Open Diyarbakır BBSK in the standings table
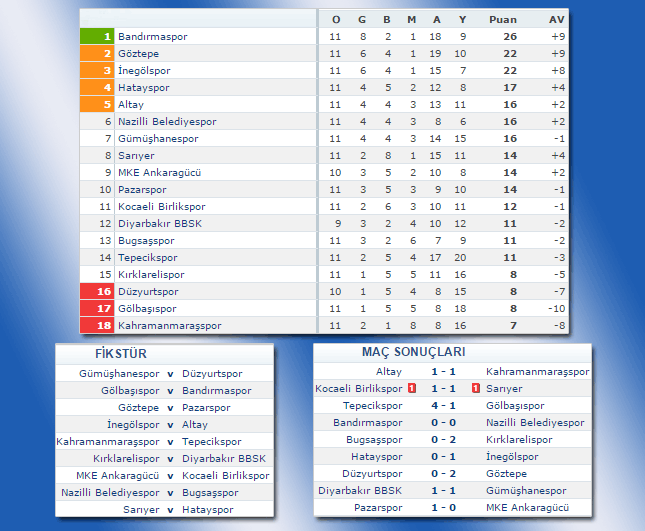645x531 pixels. 160,224
